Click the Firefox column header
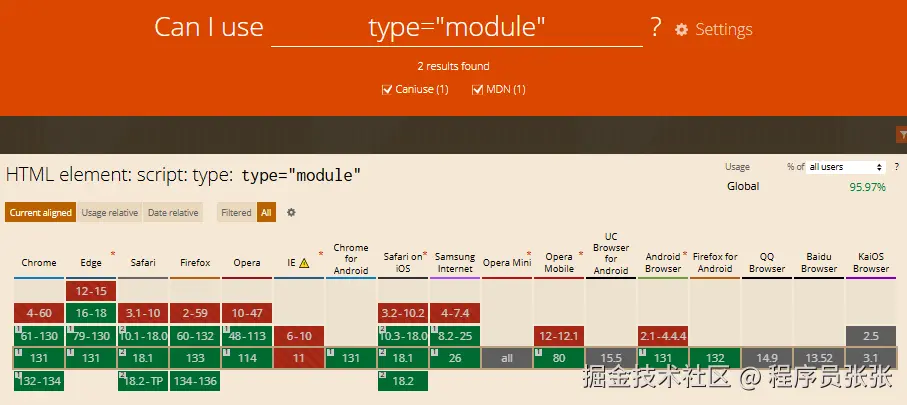Viewport: 907px width, 405px height. tap(195, 263)
